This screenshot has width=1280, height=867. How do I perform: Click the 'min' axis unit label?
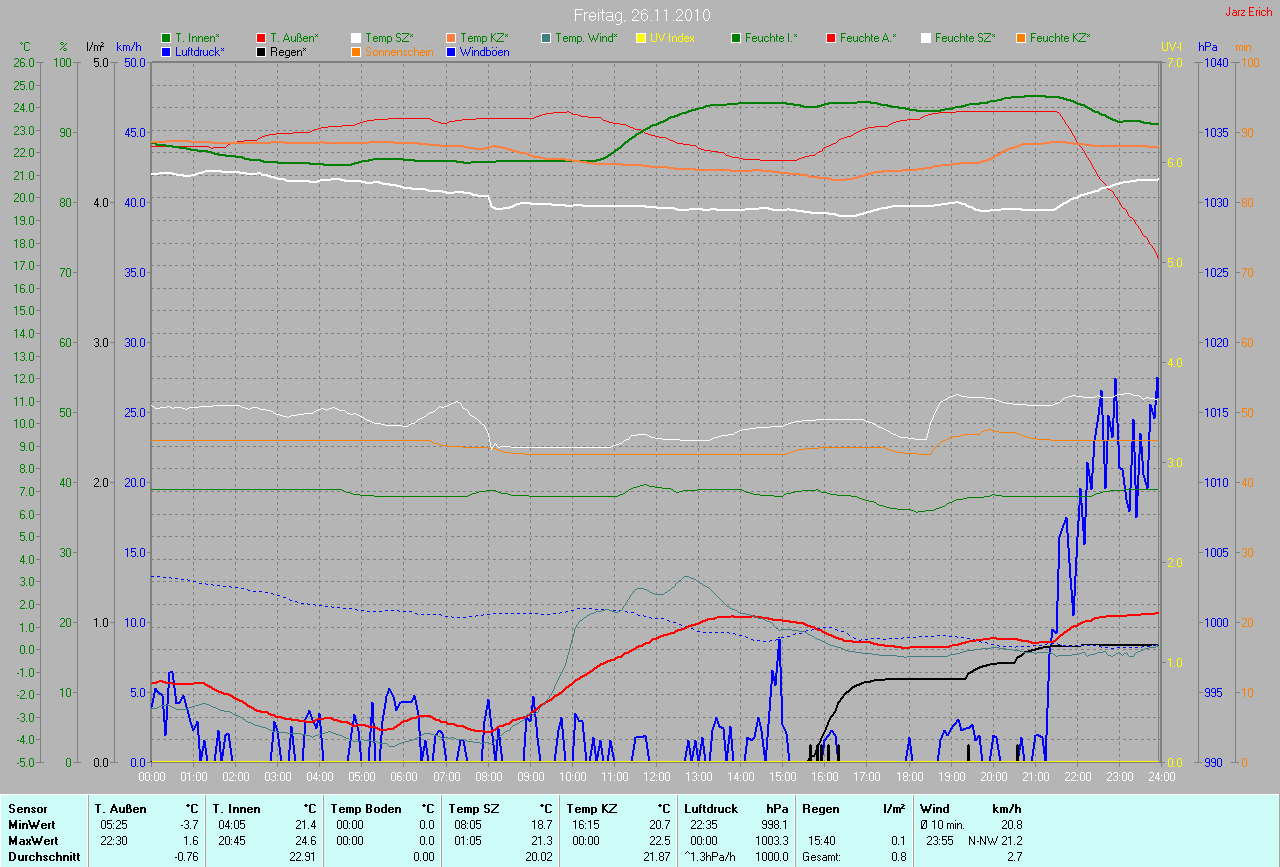1243,47
